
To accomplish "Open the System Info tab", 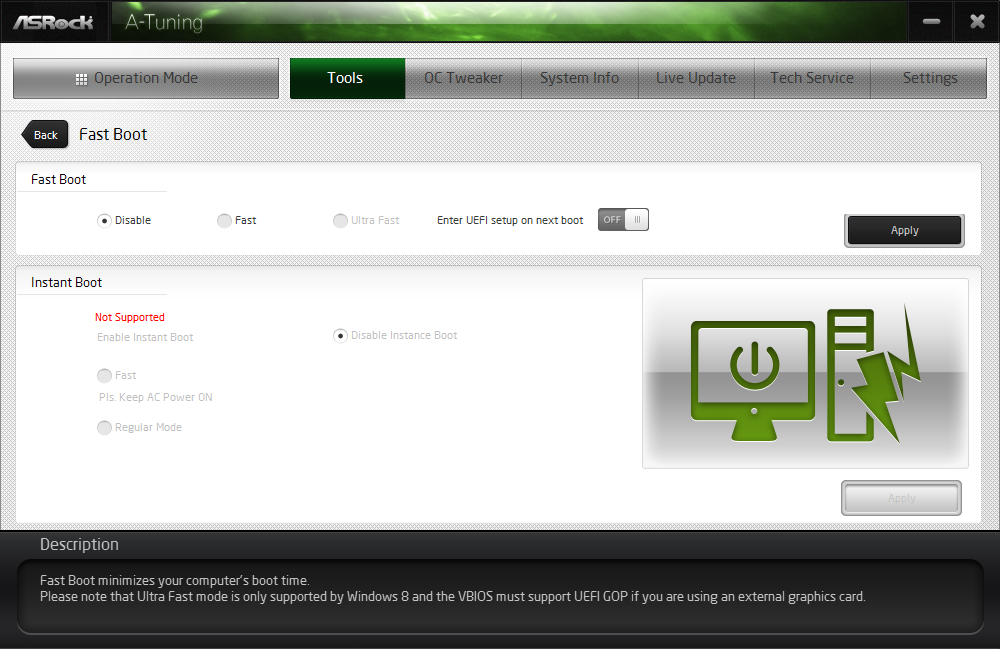I will [579, 78].
